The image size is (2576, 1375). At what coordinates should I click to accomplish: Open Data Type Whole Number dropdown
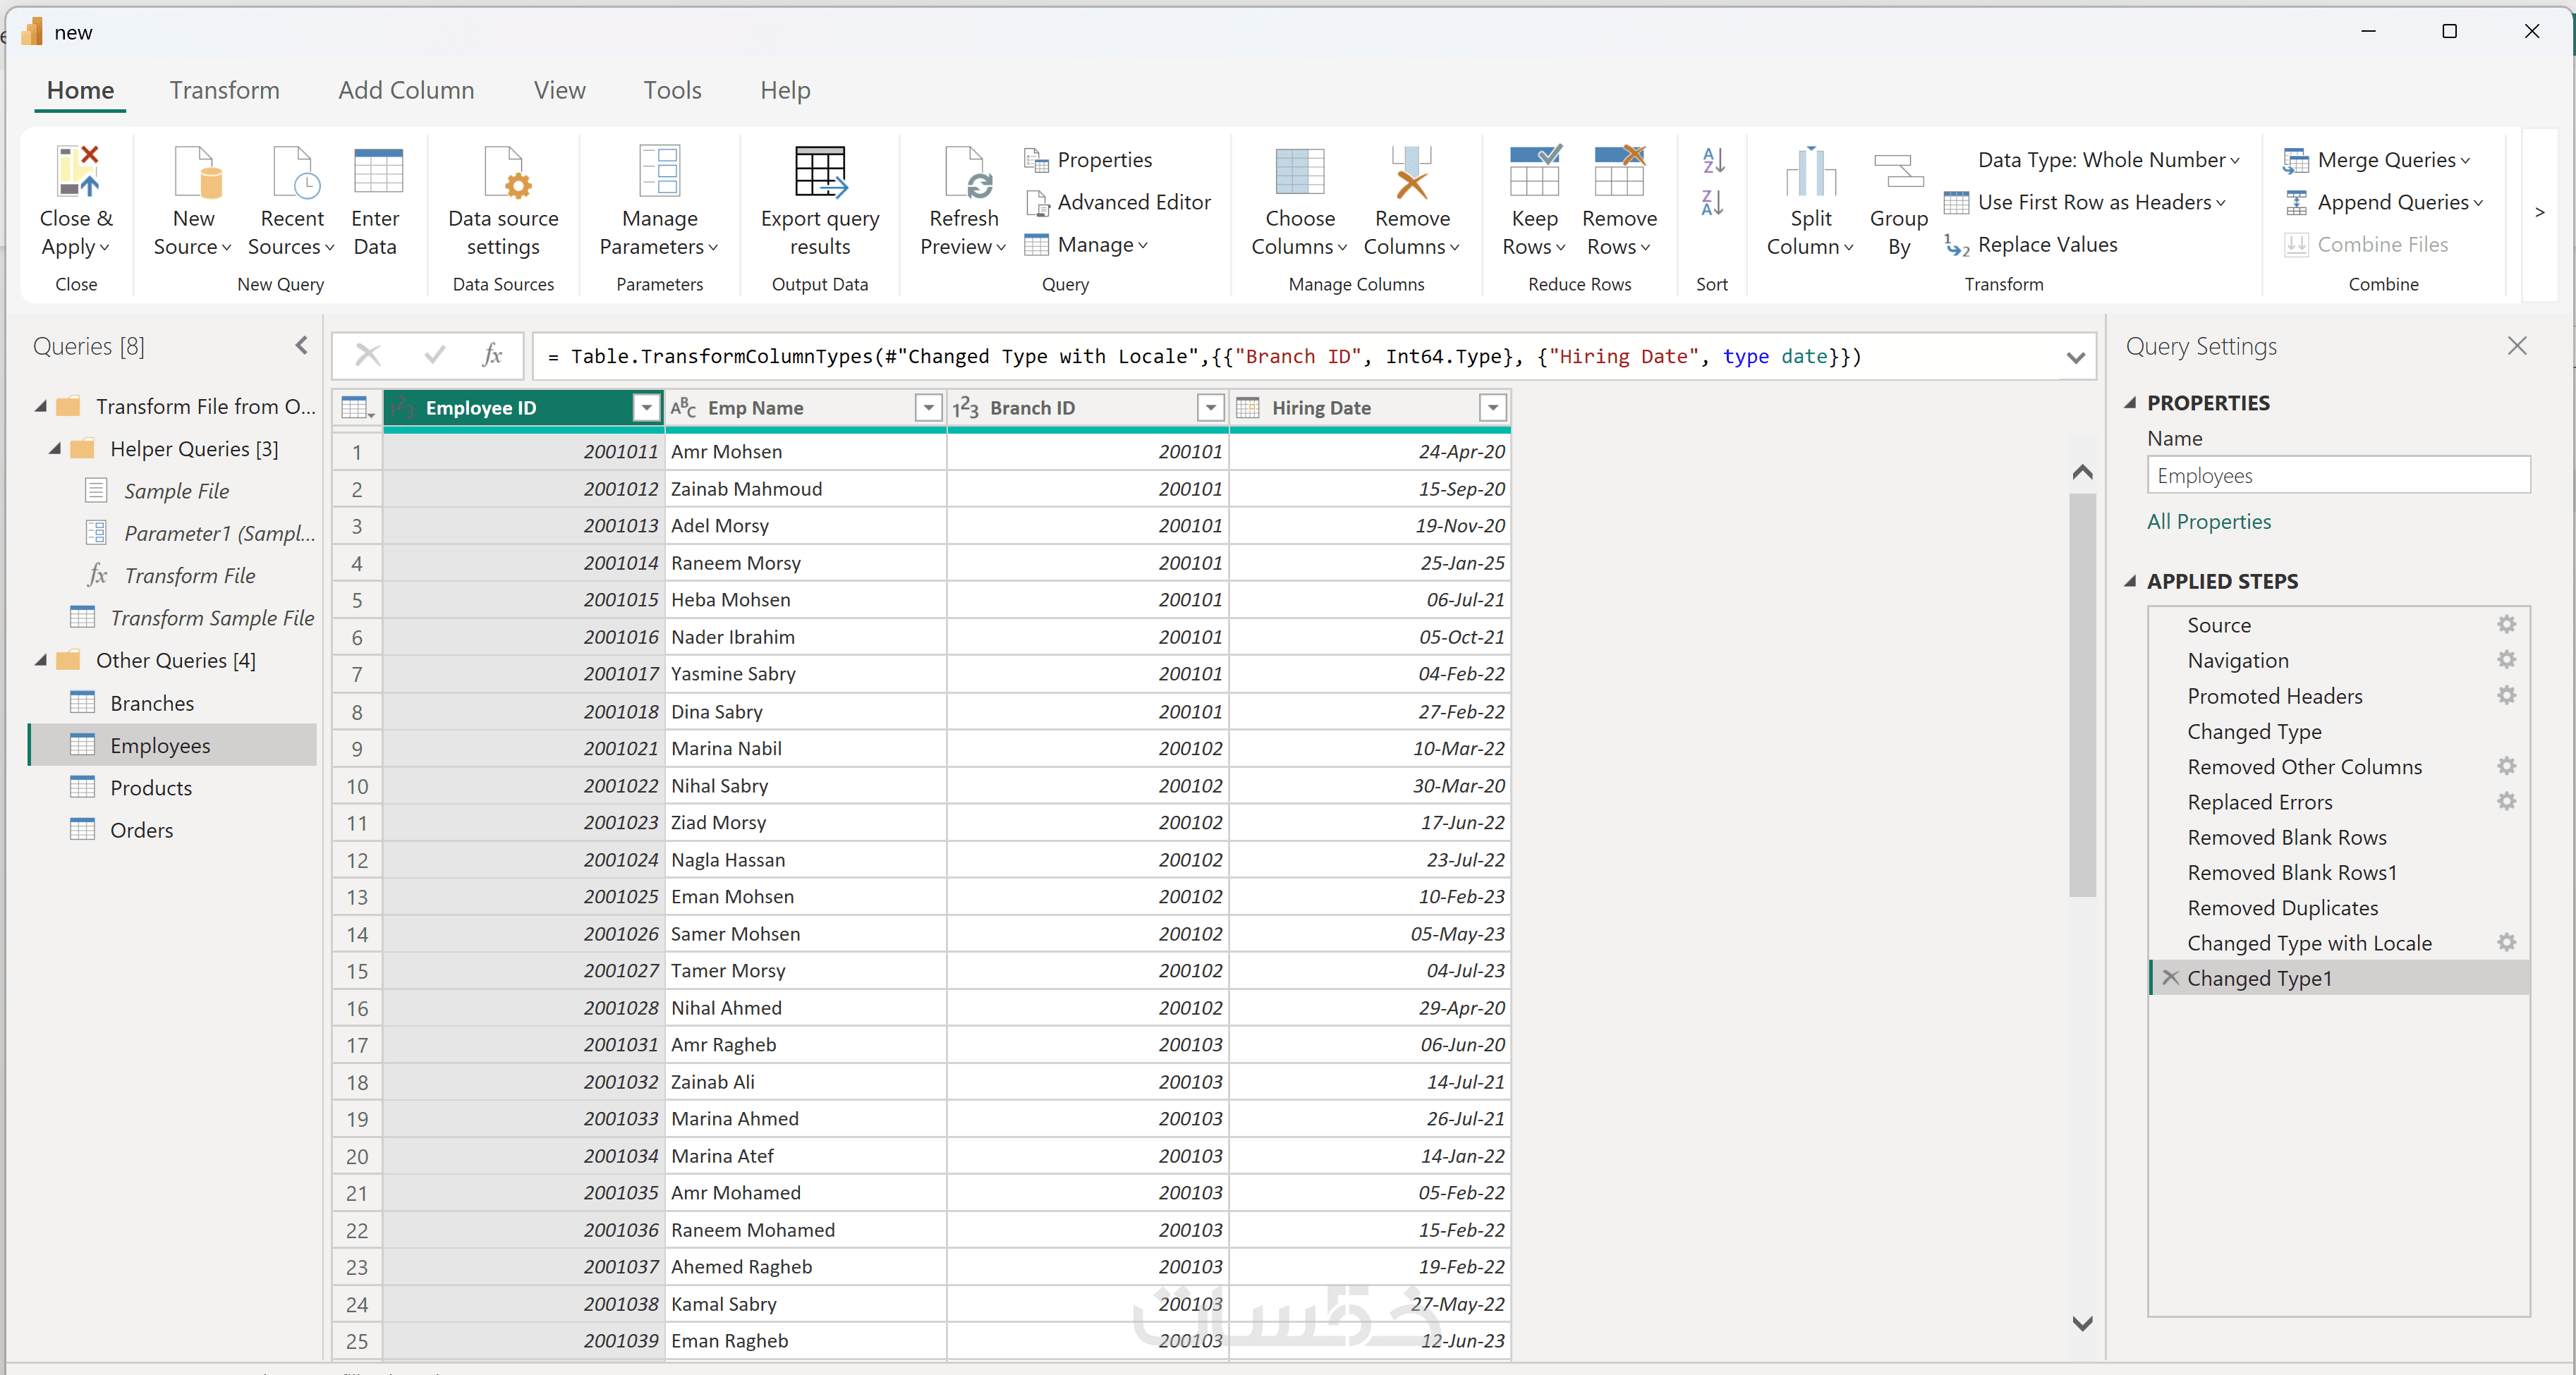[2108, 160]
